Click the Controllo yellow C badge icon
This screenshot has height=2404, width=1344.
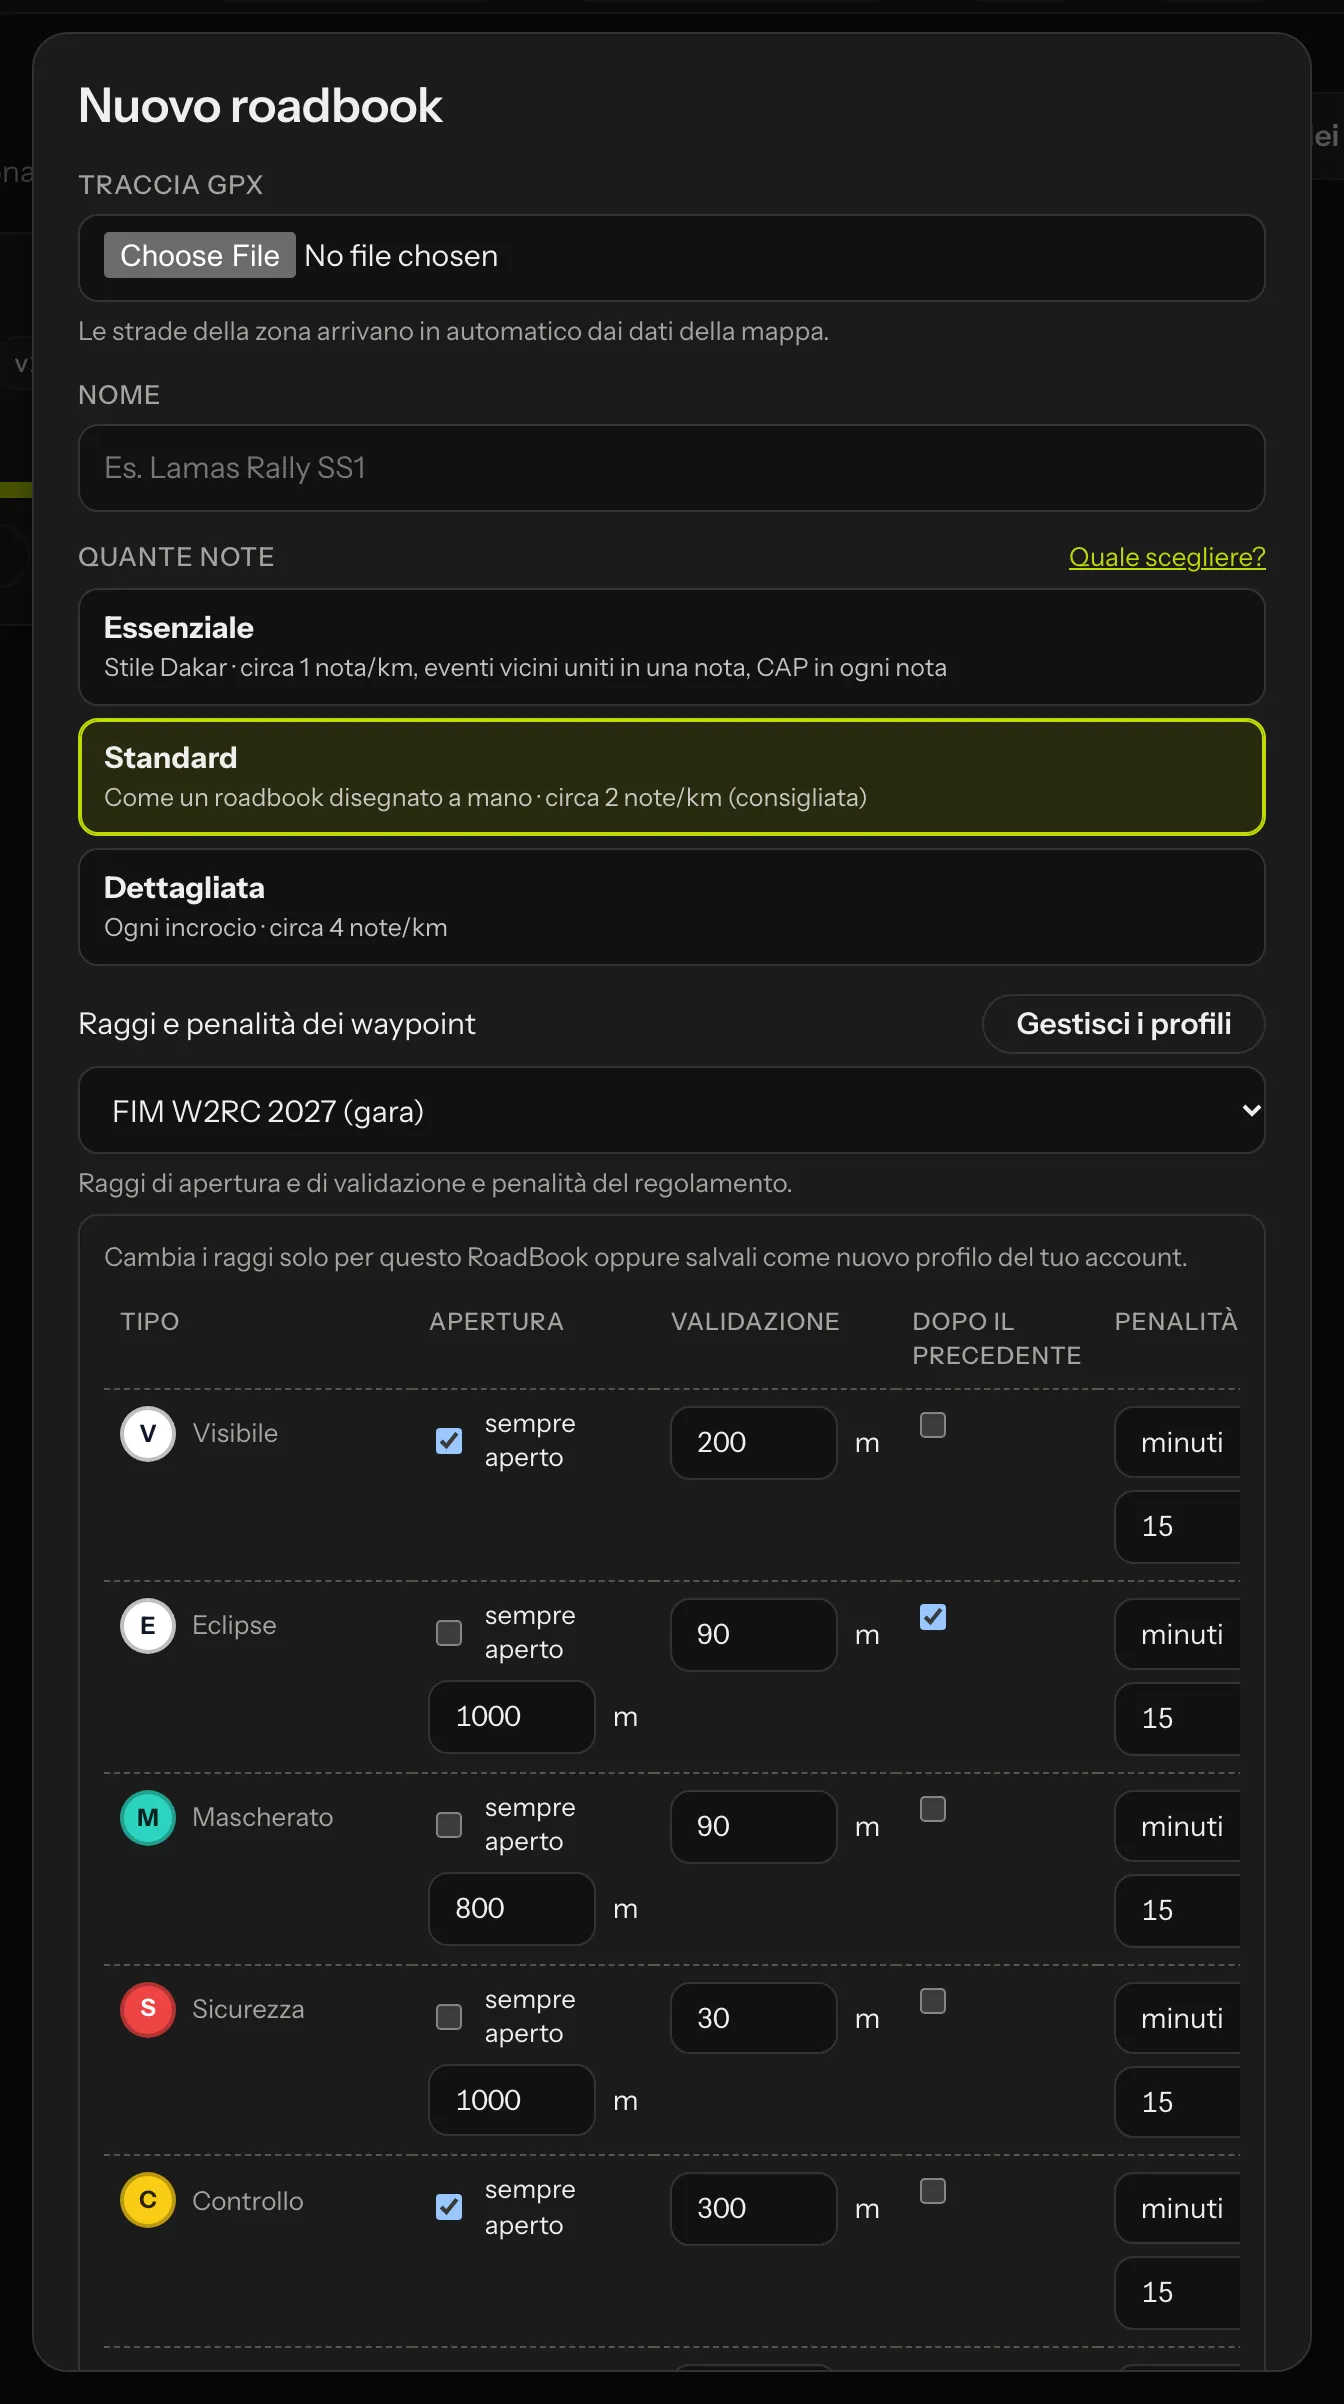[148, 2200]
